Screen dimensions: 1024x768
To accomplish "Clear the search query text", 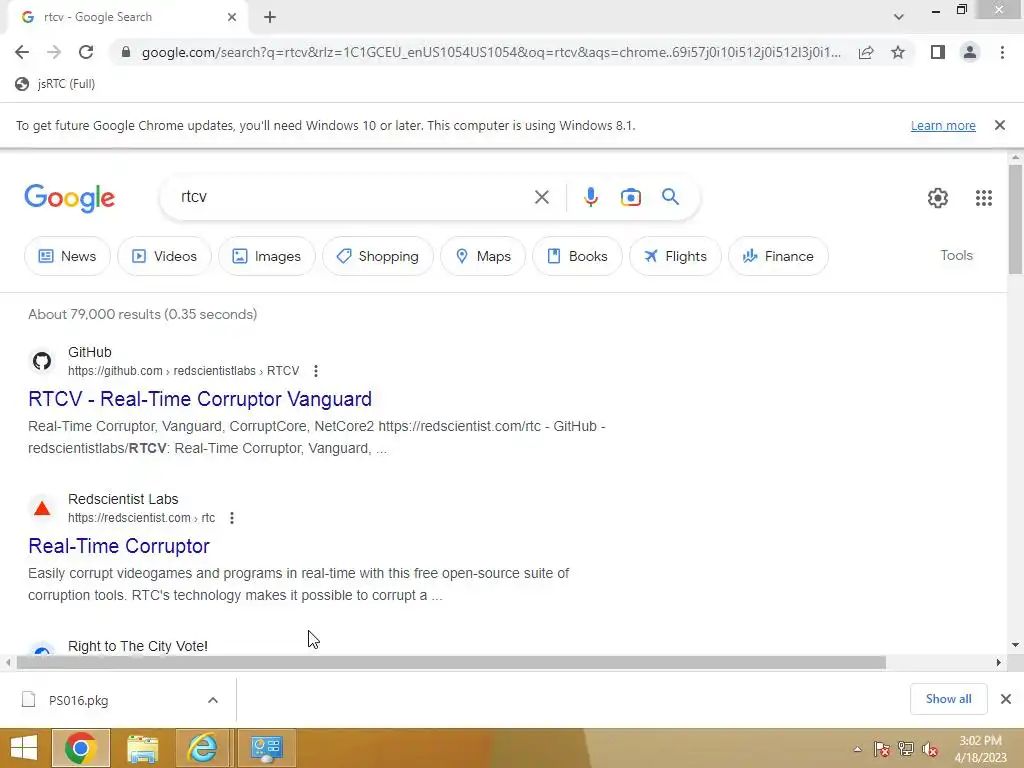I will click(541, 197).
